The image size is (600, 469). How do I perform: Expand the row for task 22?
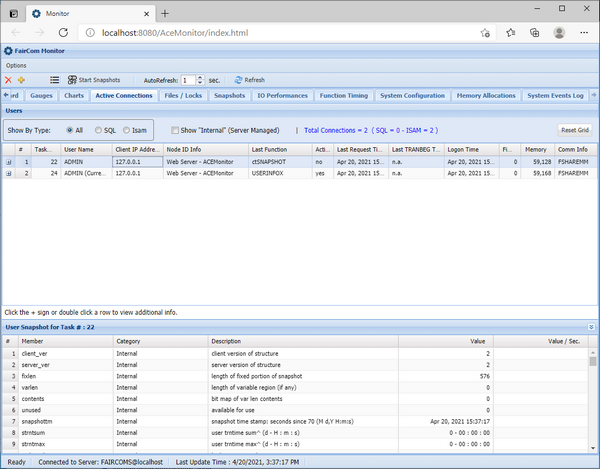[x=9, y=161]
